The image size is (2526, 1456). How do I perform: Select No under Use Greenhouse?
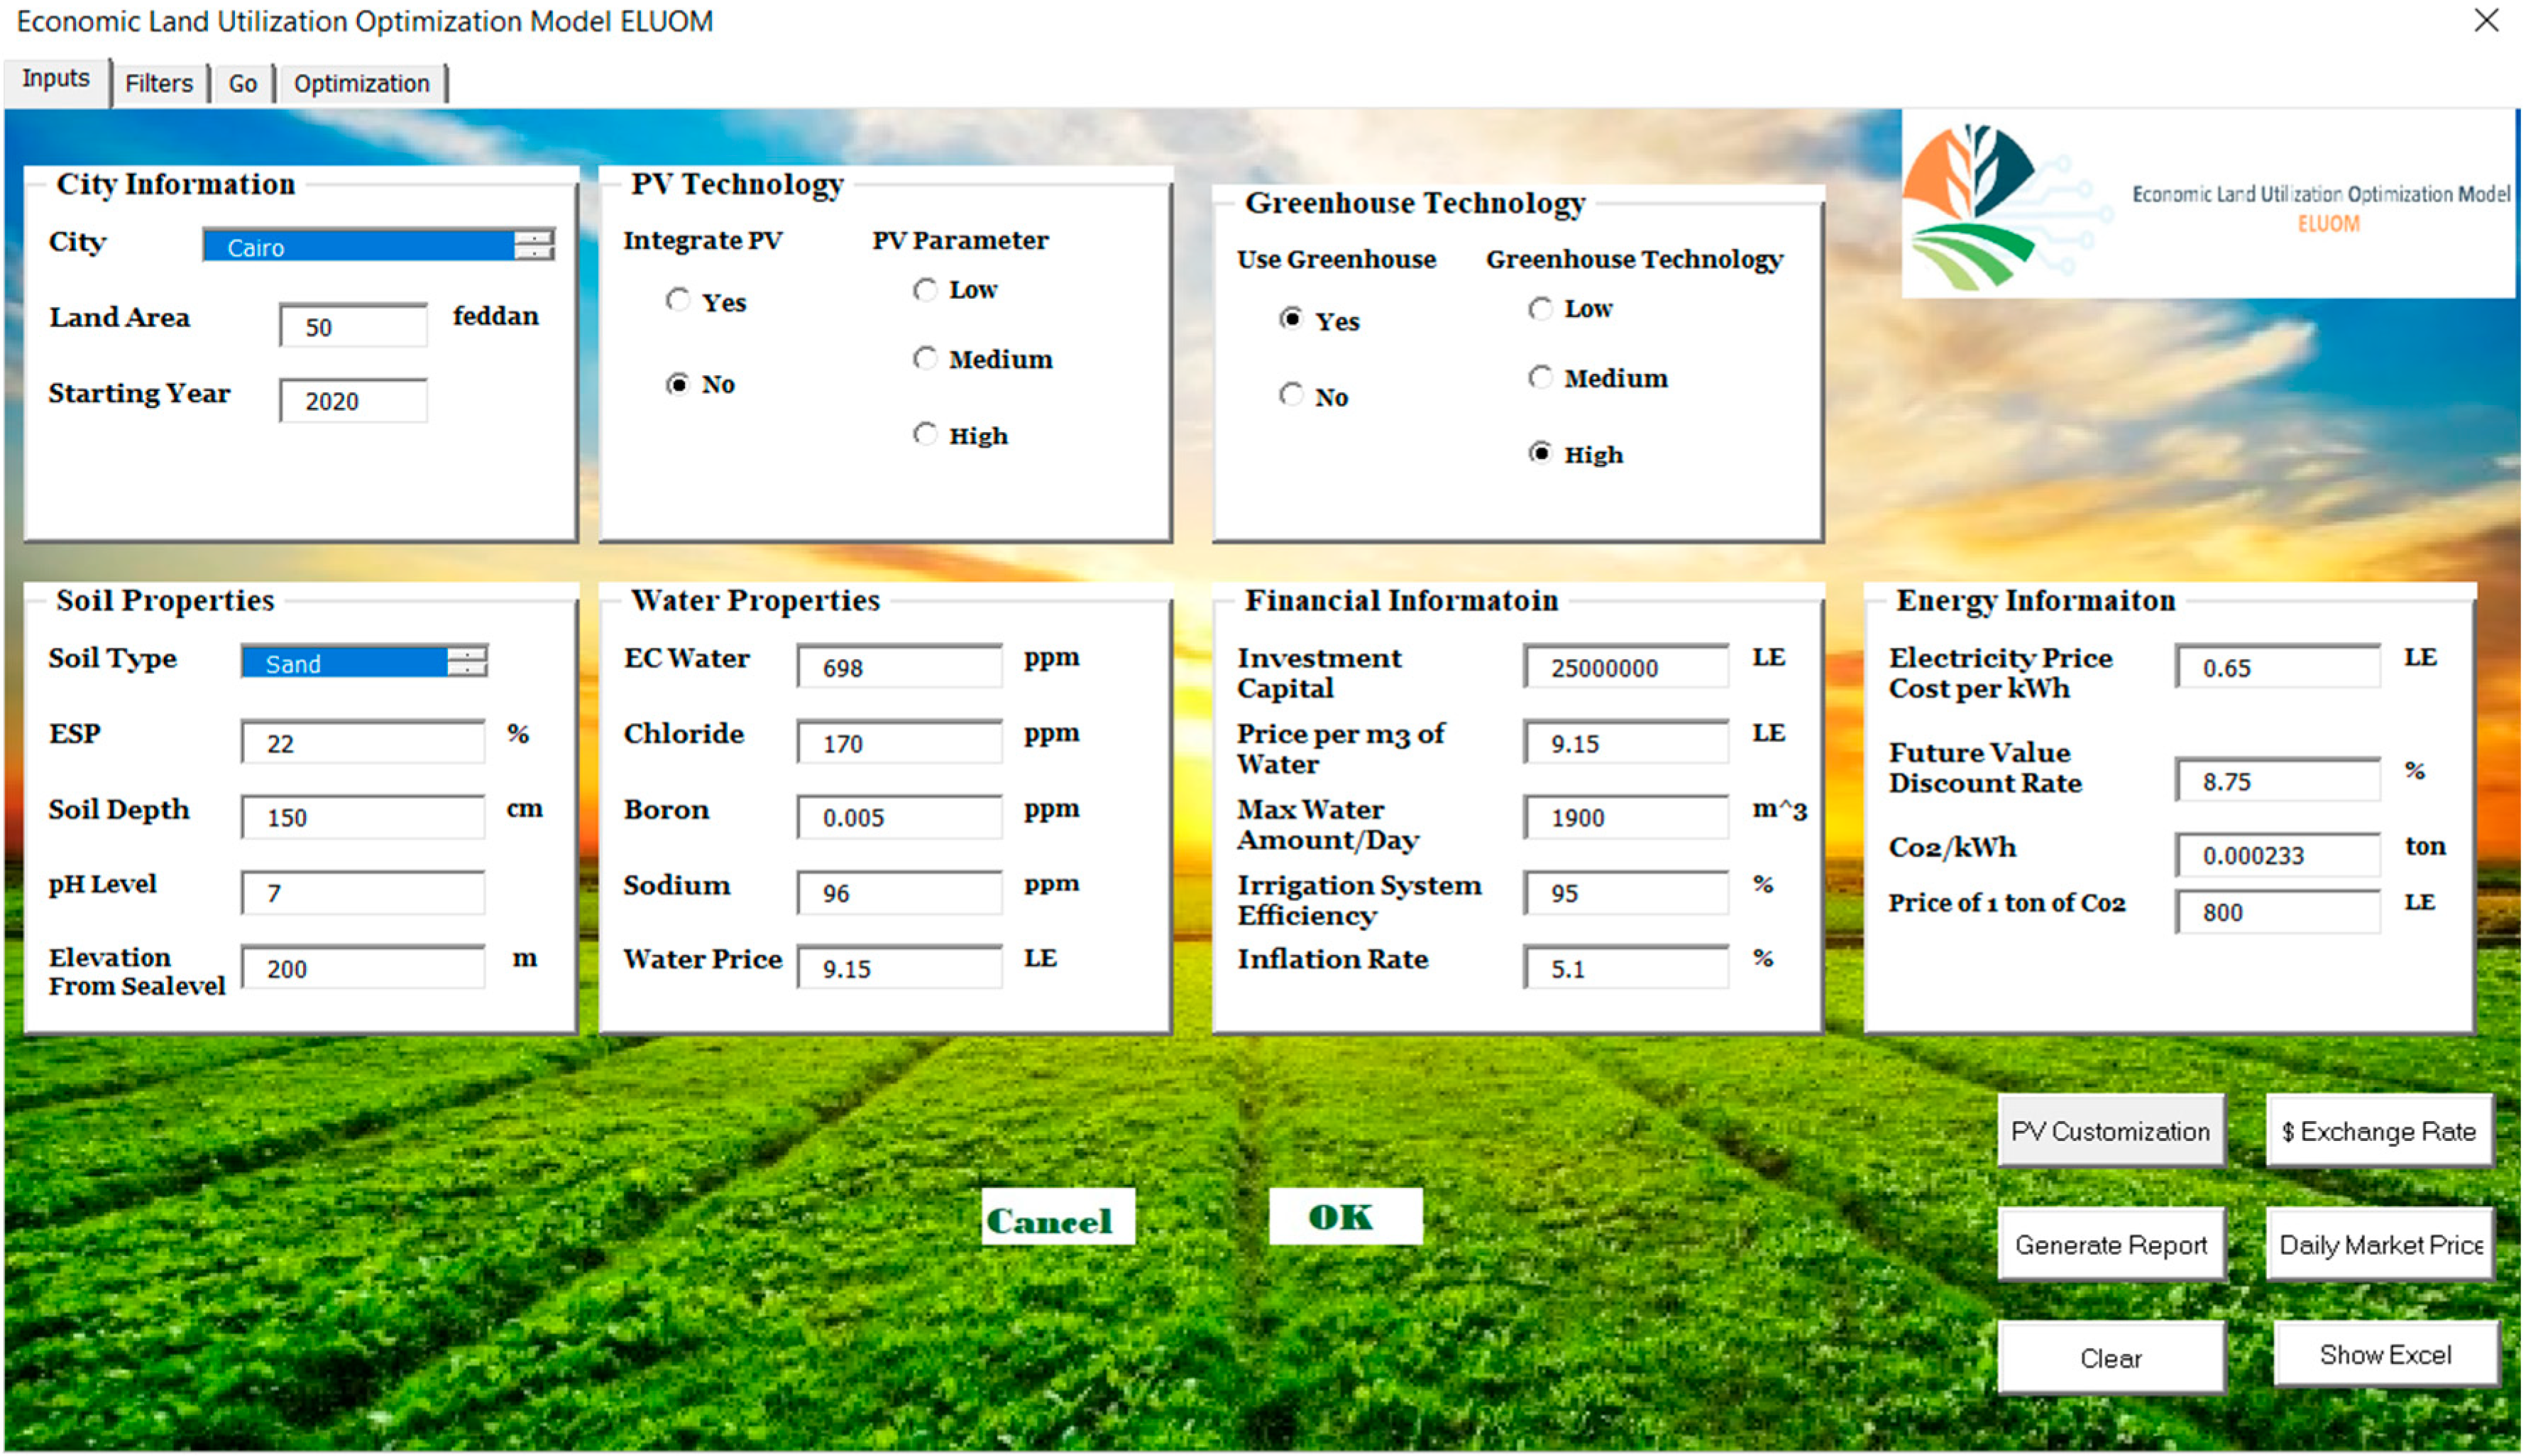click(1291, 395)
